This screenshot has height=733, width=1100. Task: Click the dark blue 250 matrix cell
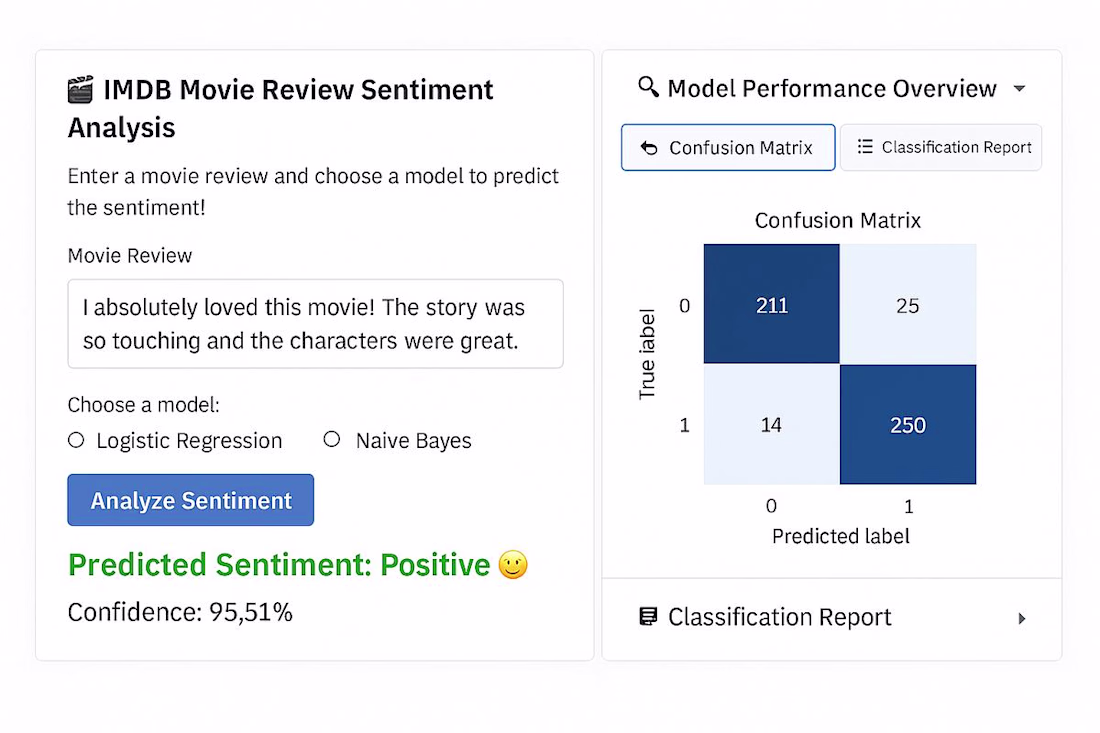908,424
